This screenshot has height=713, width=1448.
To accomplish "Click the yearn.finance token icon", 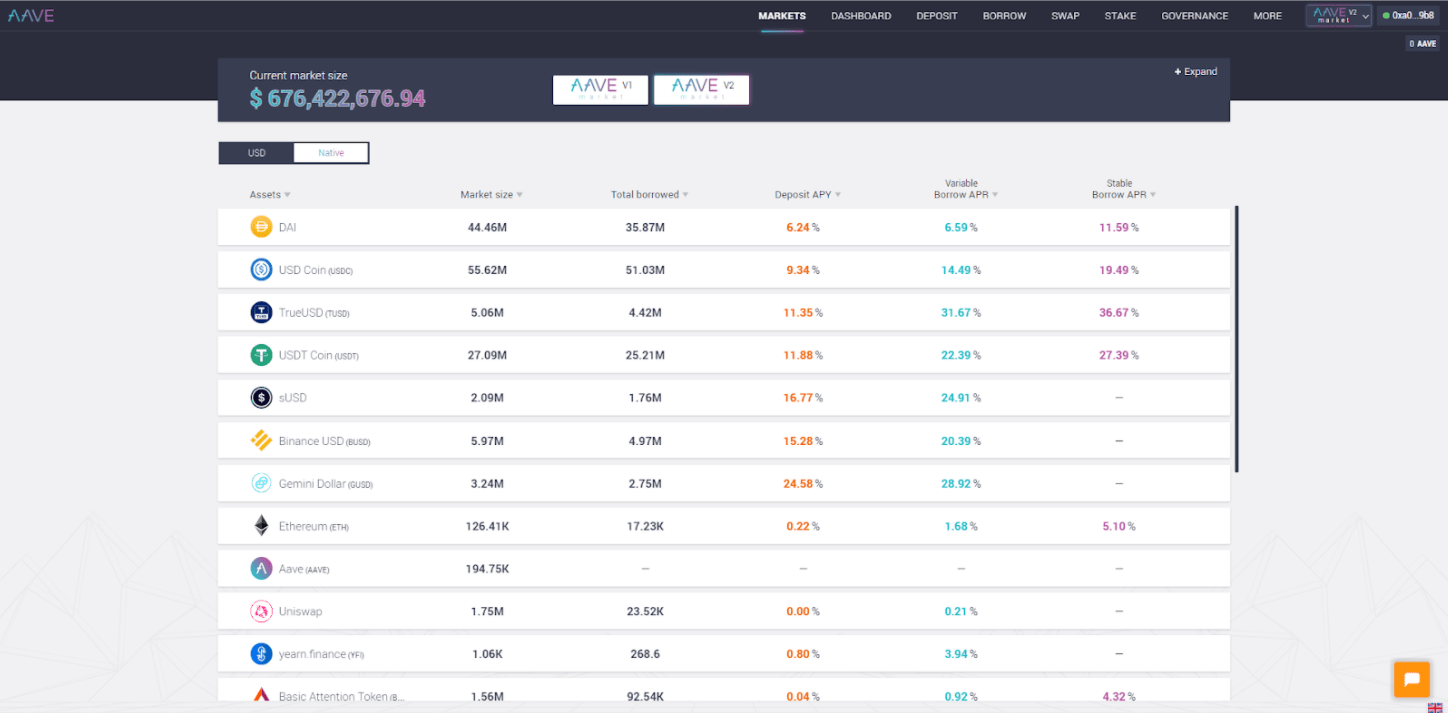I will tap(260, 653).
